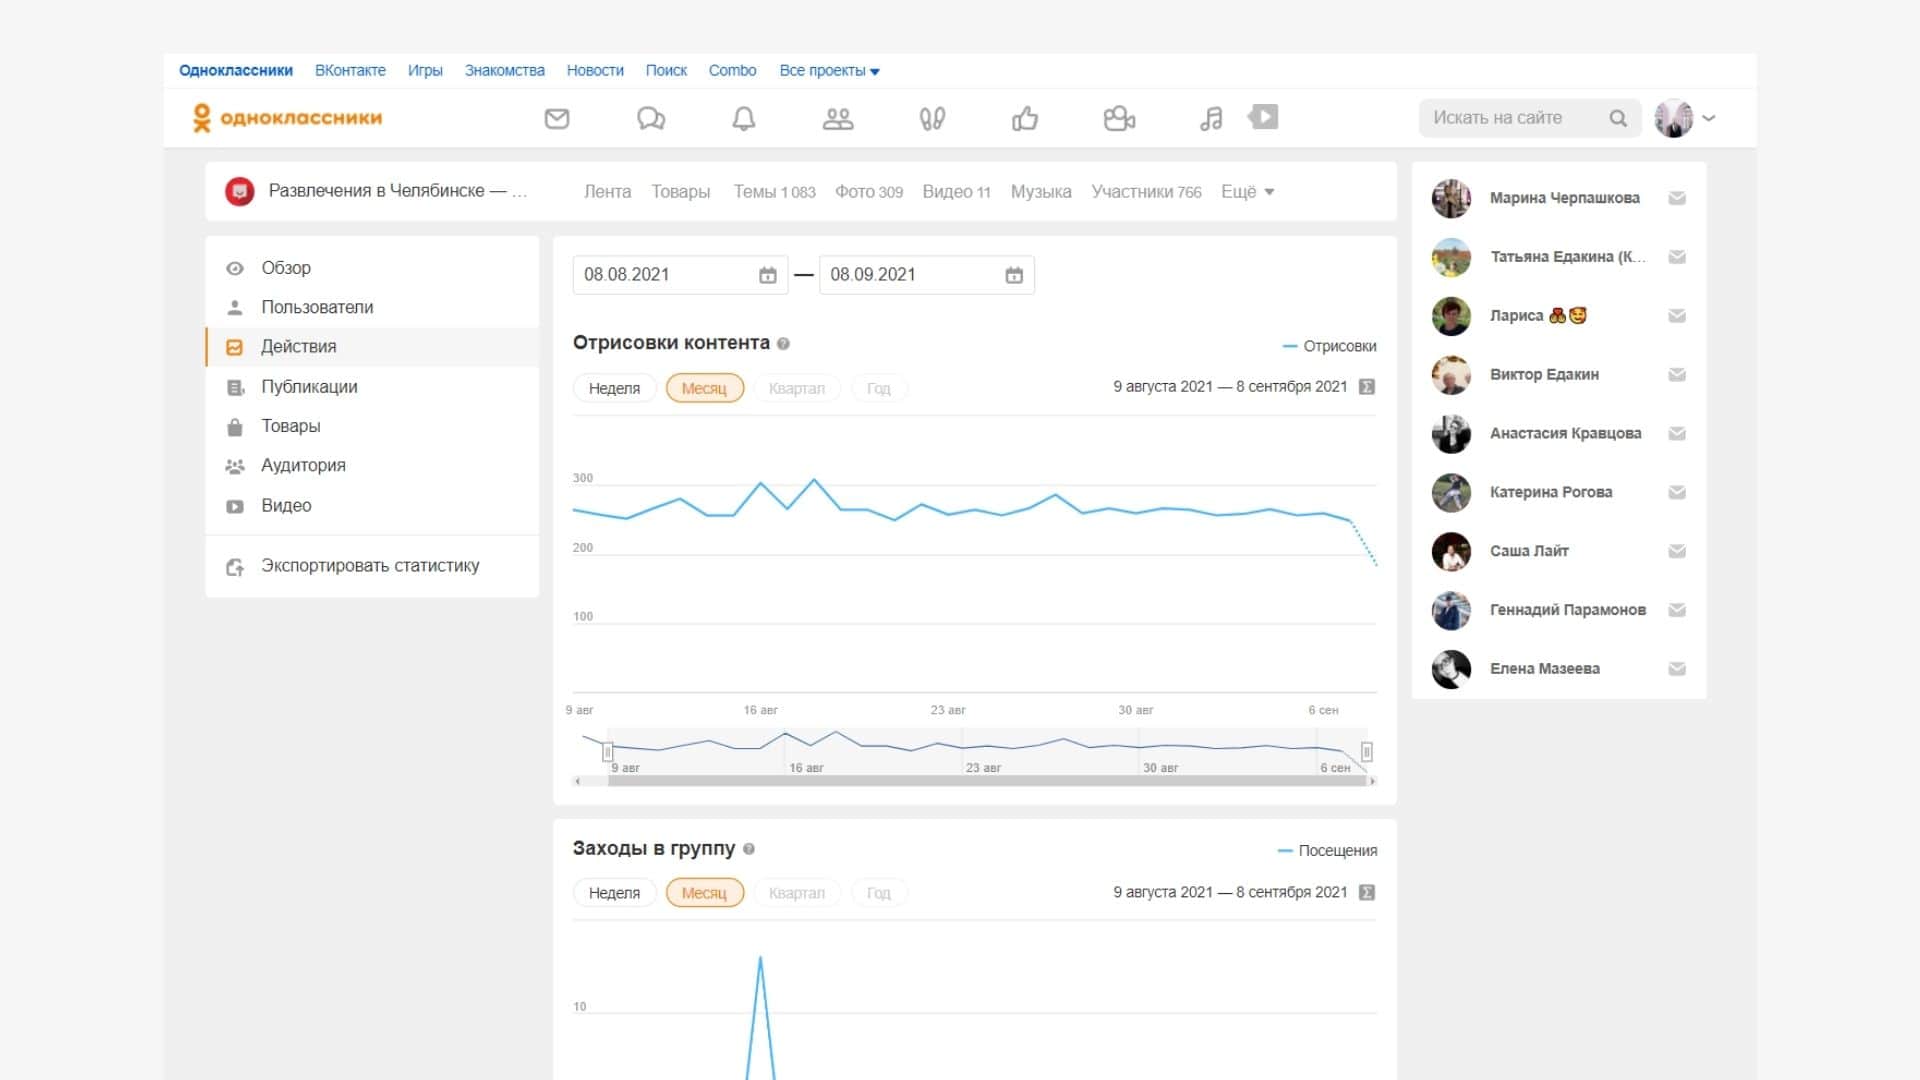Open the thumbs-up events icon

(1025, 119)
